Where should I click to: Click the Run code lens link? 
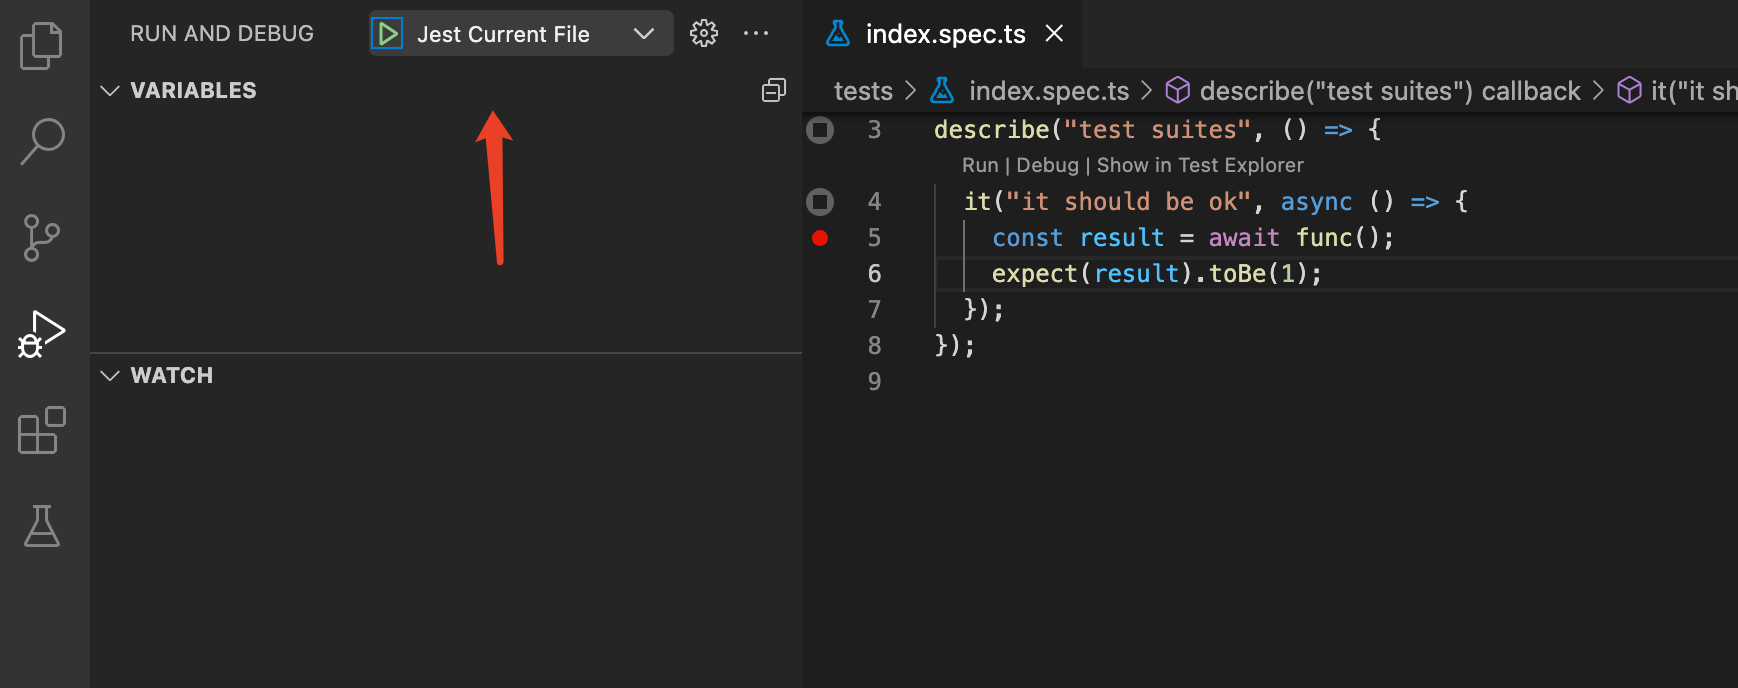[980, 166]
